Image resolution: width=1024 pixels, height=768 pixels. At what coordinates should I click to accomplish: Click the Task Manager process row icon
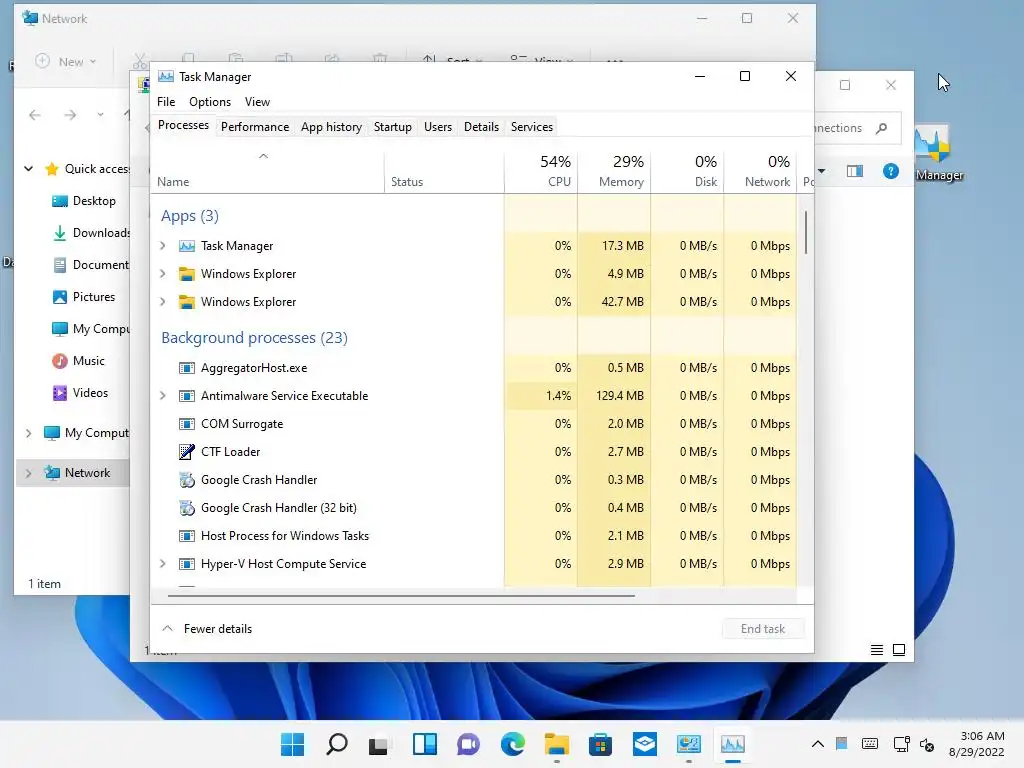187,246
